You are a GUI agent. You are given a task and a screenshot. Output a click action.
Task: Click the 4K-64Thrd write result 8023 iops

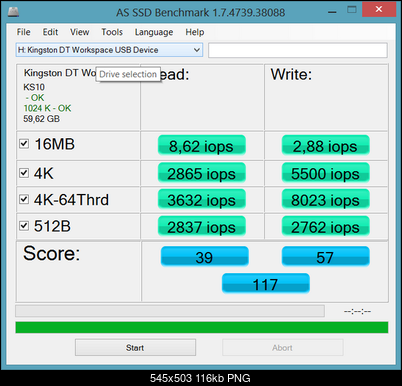pos(326,199)
